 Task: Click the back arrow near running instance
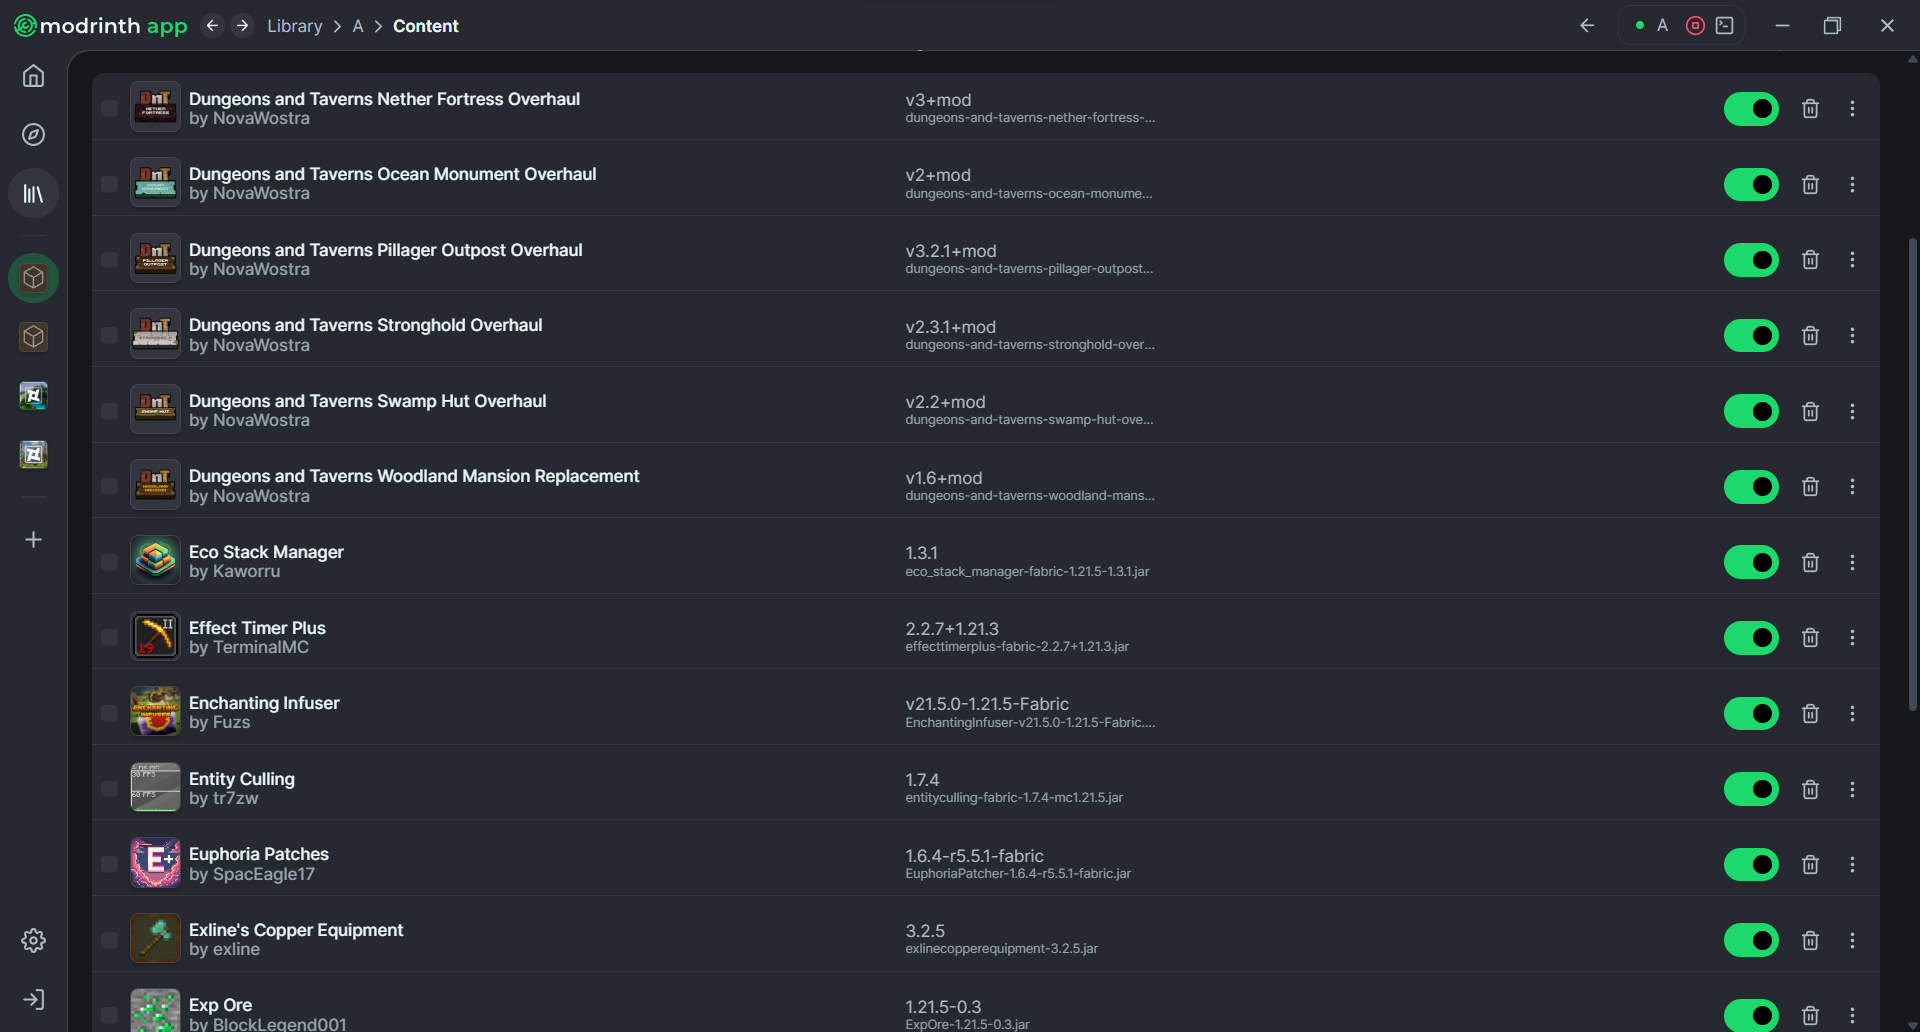[x=1587, y=26]
